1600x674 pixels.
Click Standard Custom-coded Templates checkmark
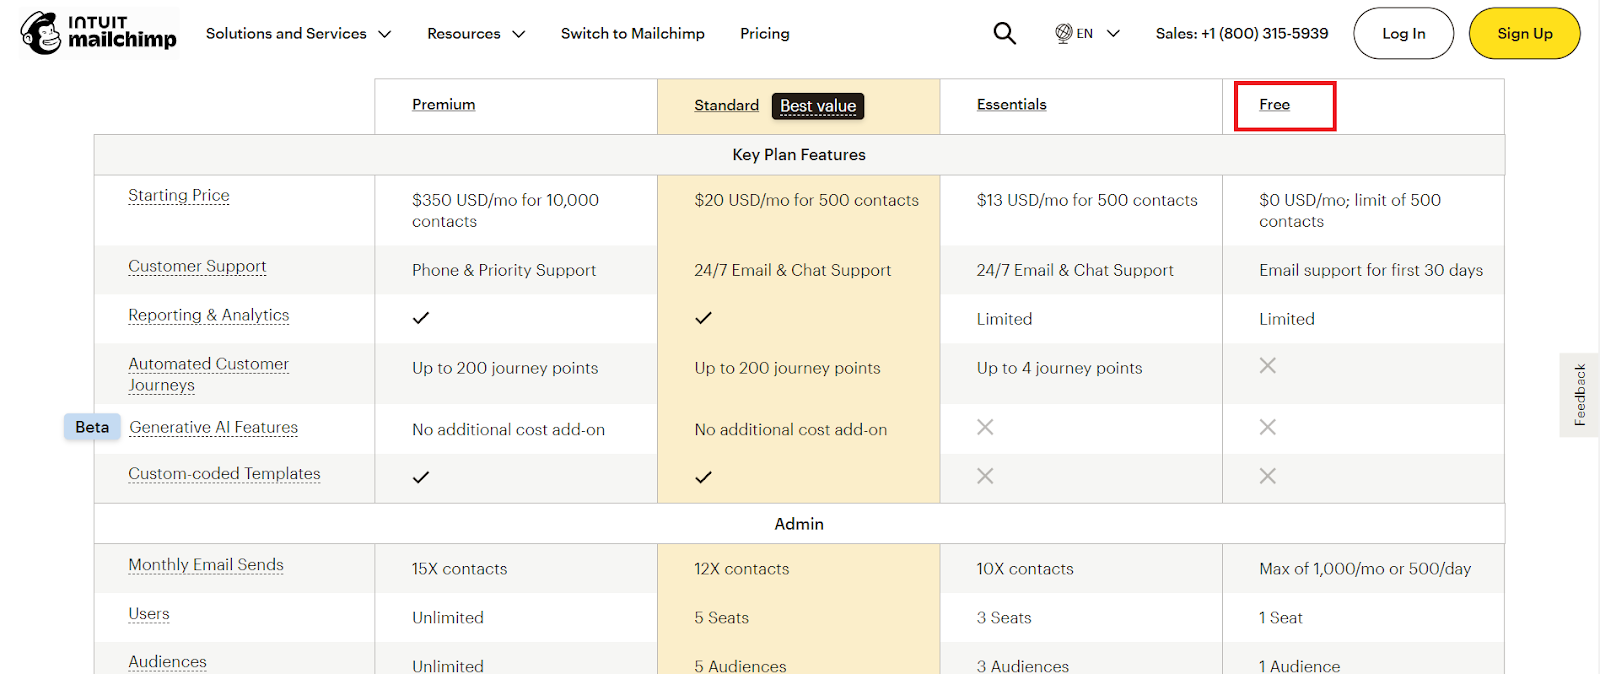pyautogui.click(x=703, y=477)
